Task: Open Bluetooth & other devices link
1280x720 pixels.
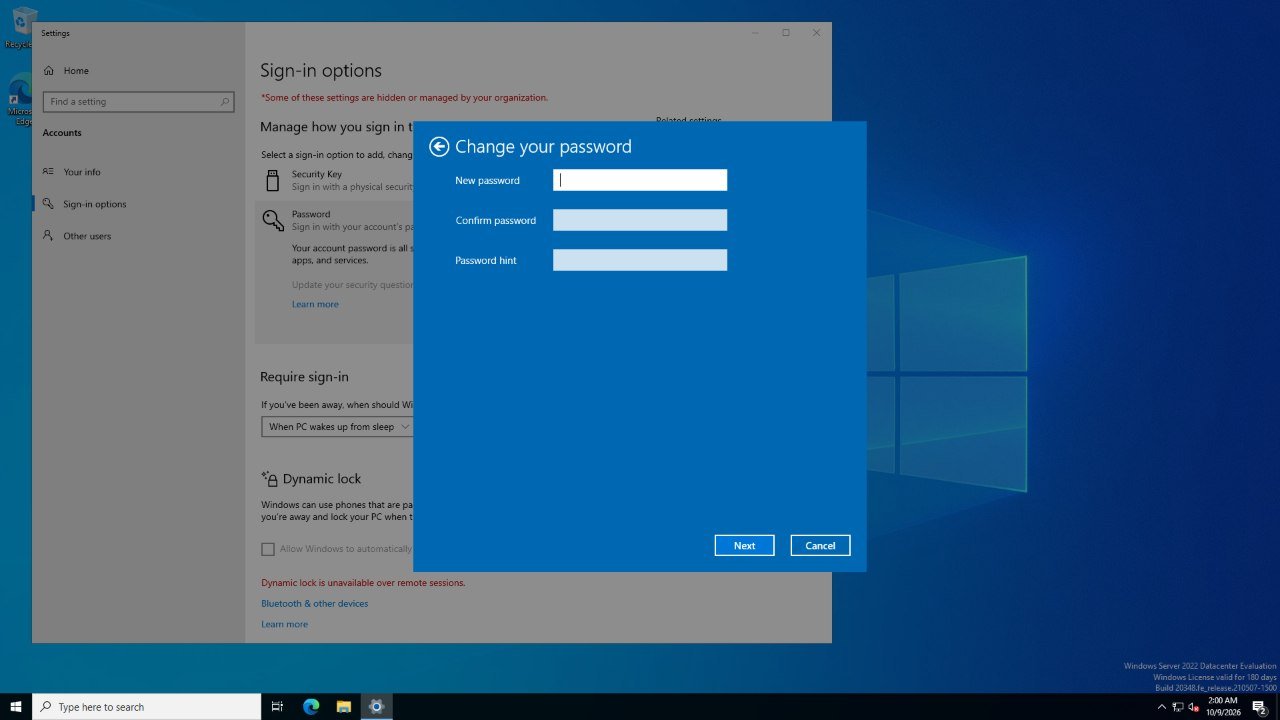Action: [314, 604]
